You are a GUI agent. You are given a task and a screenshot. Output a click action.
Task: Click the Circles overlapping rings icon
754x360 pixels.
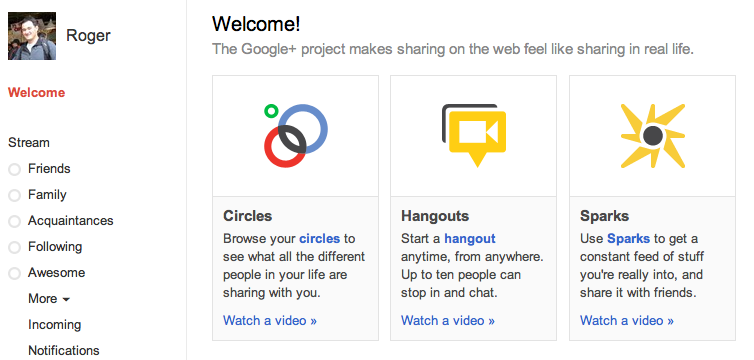296,136
